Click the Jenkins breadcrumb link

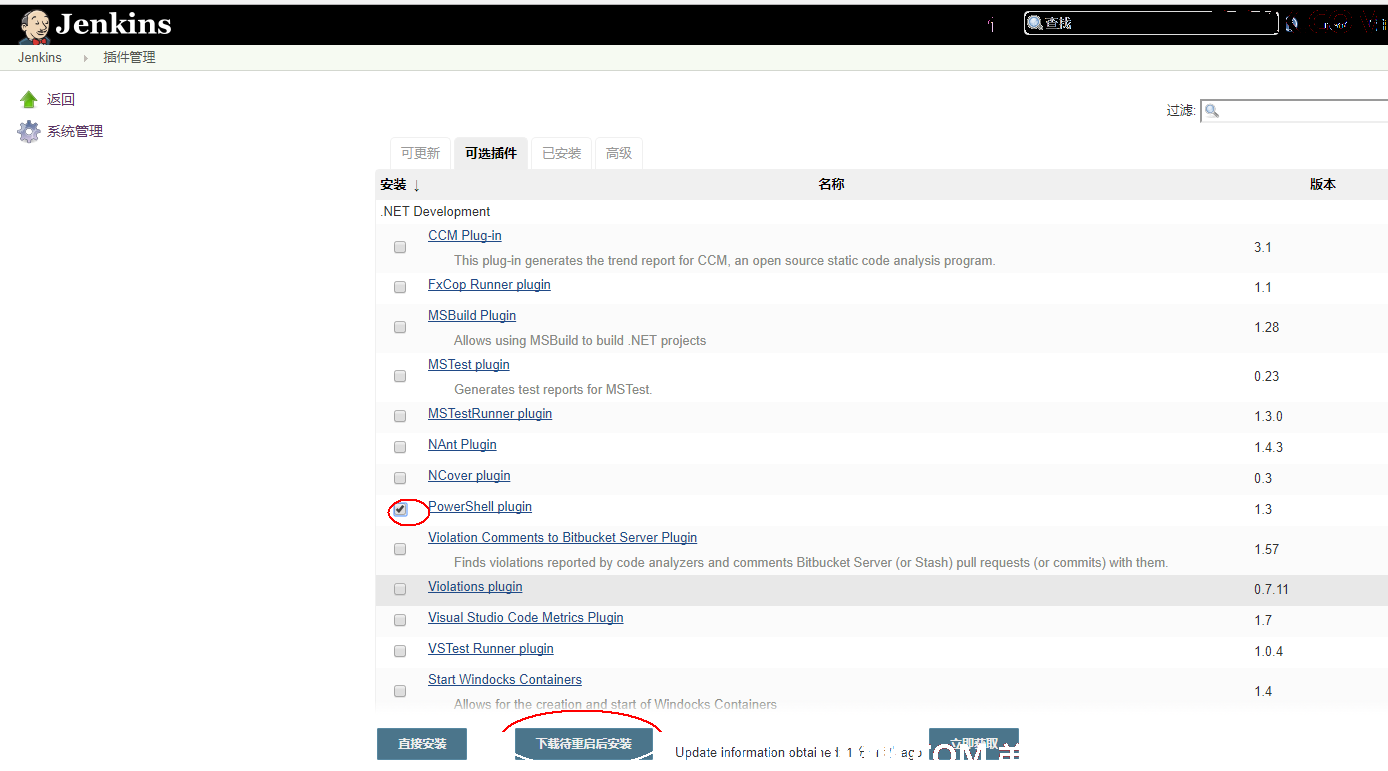40,58
